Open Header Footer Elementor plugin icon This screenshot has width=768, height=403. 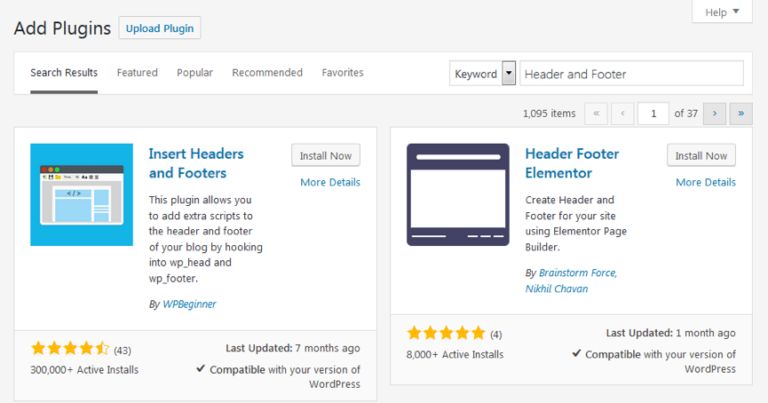[457, 194]
